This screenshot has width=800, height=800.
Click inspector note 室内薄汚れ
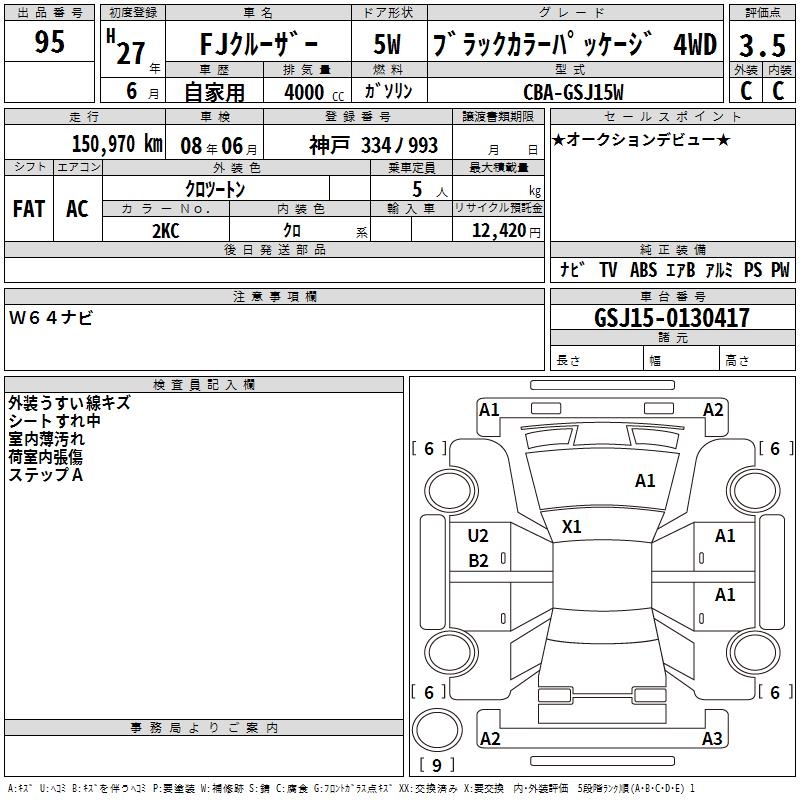point(46,439)
